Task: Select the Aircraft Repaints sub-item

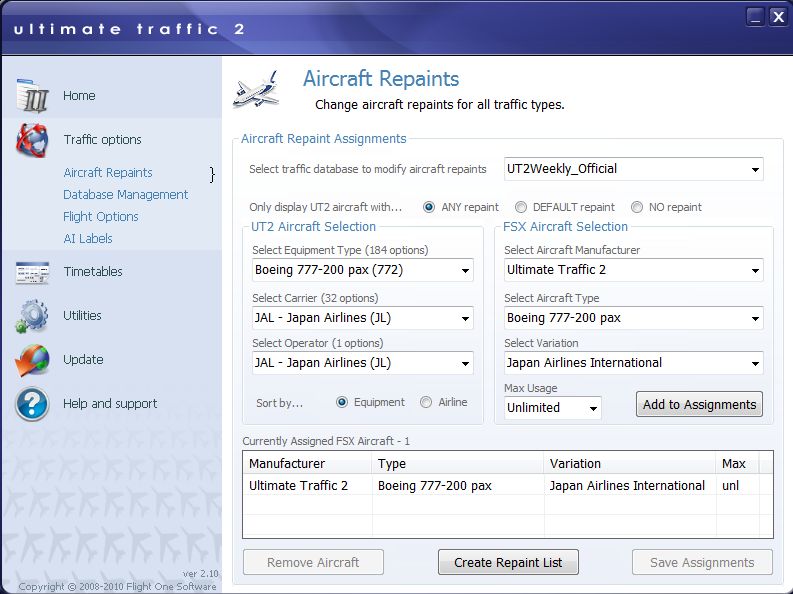Action: 108,172
